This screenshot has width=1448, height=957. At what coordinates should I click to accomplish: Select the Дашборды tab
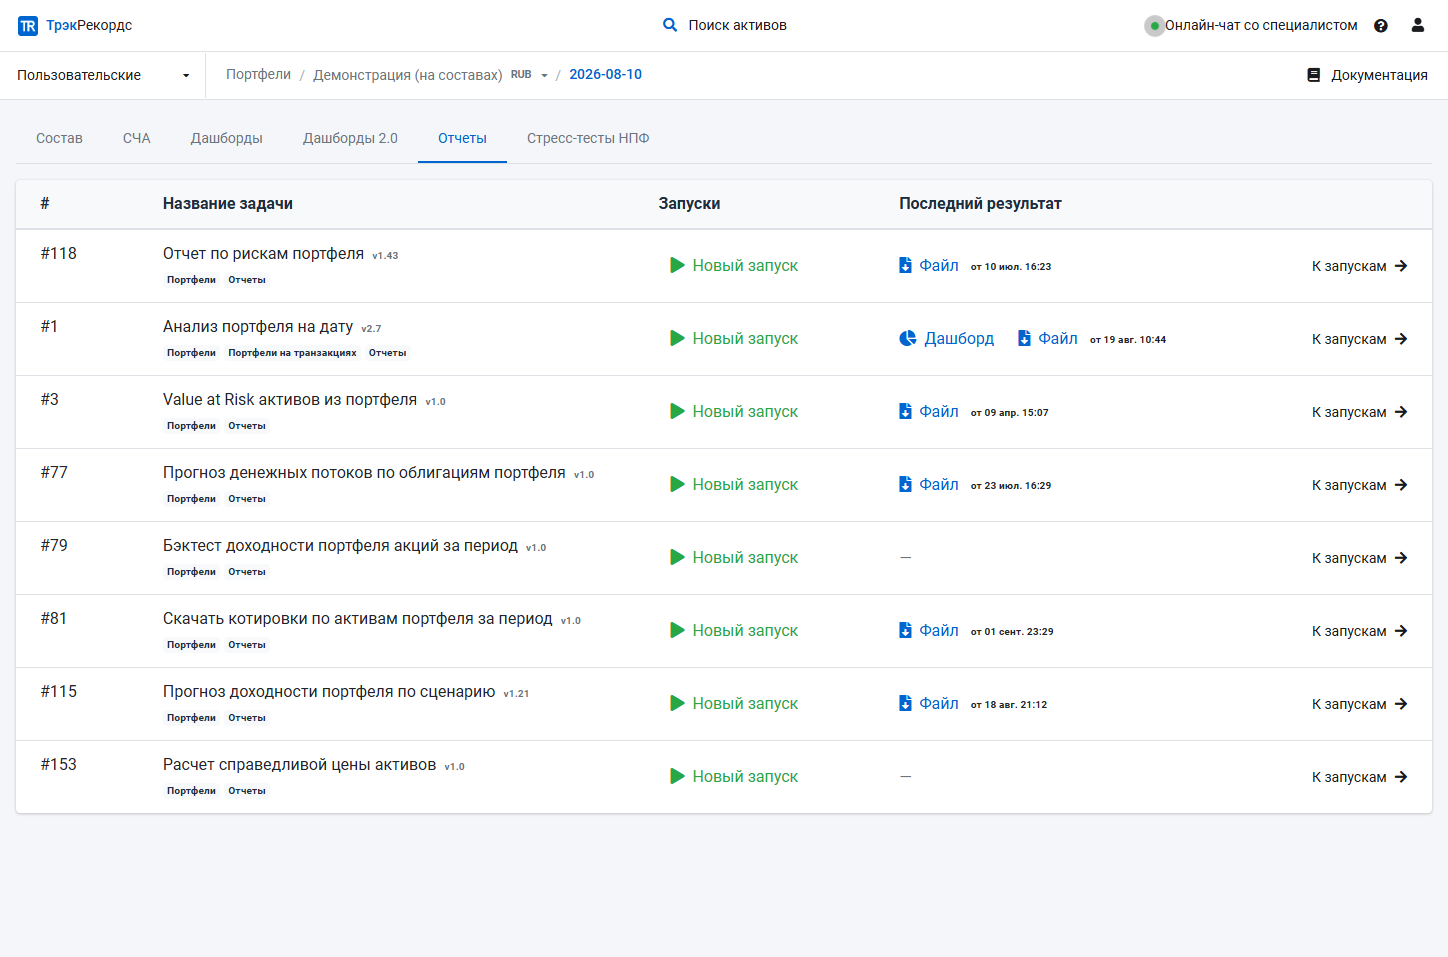[x=227, y=138]
